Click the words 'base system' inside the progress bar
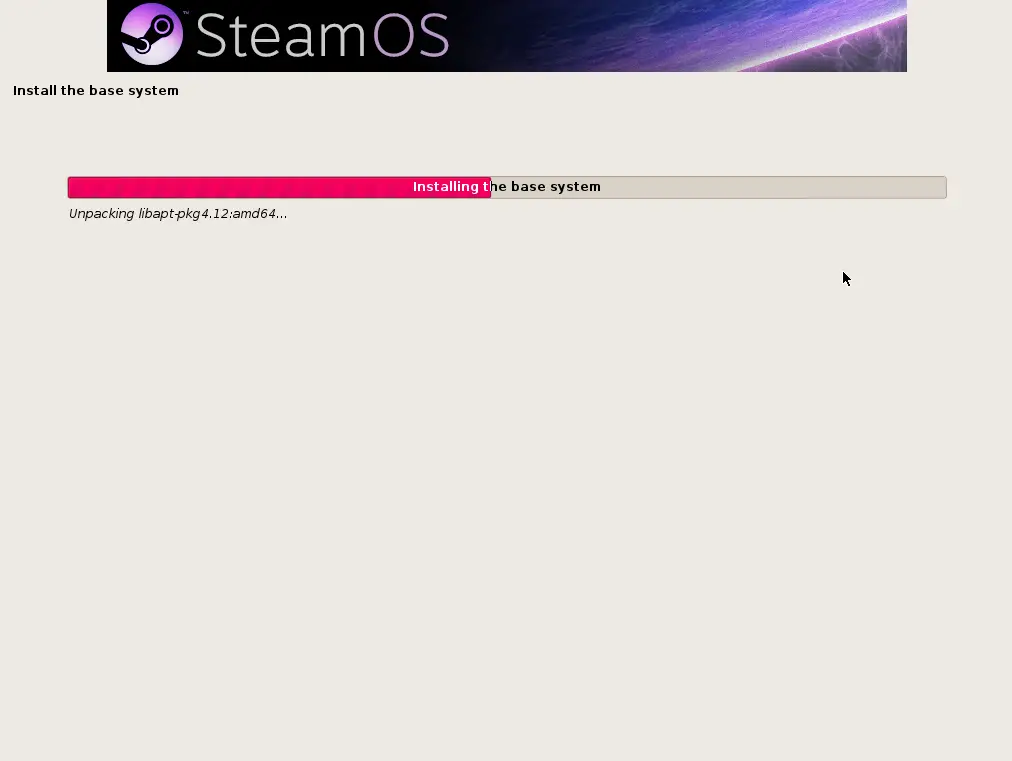The image size is (1012, 761). click(x=556, y=187)
